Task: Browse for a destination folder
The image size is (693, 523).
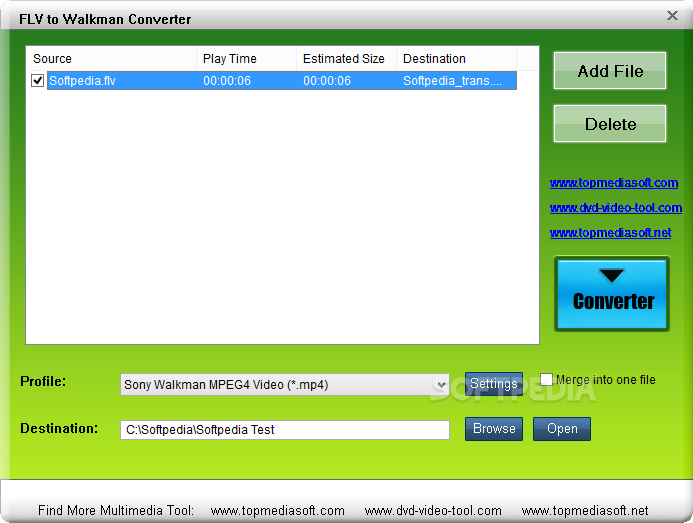Action: click(x=494, y=429)
